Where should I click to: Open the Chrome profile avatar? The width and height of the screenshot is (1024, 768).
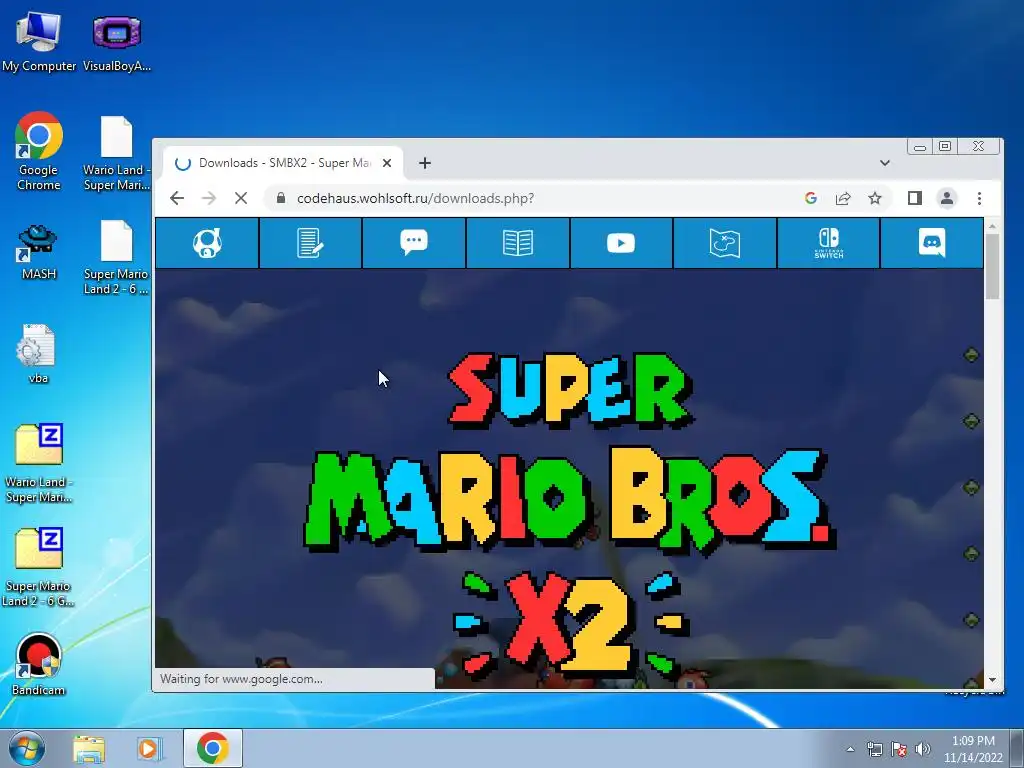point(947,198)
